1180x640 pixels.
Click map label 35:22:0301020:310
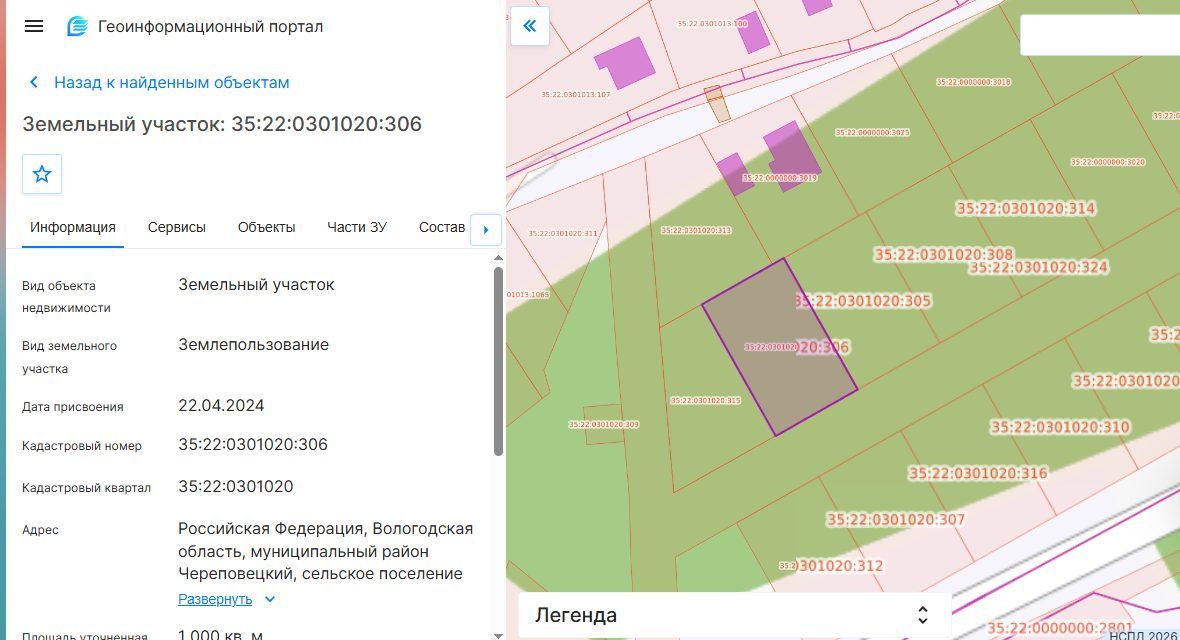pyautogui.click(x=1060, y=428)
